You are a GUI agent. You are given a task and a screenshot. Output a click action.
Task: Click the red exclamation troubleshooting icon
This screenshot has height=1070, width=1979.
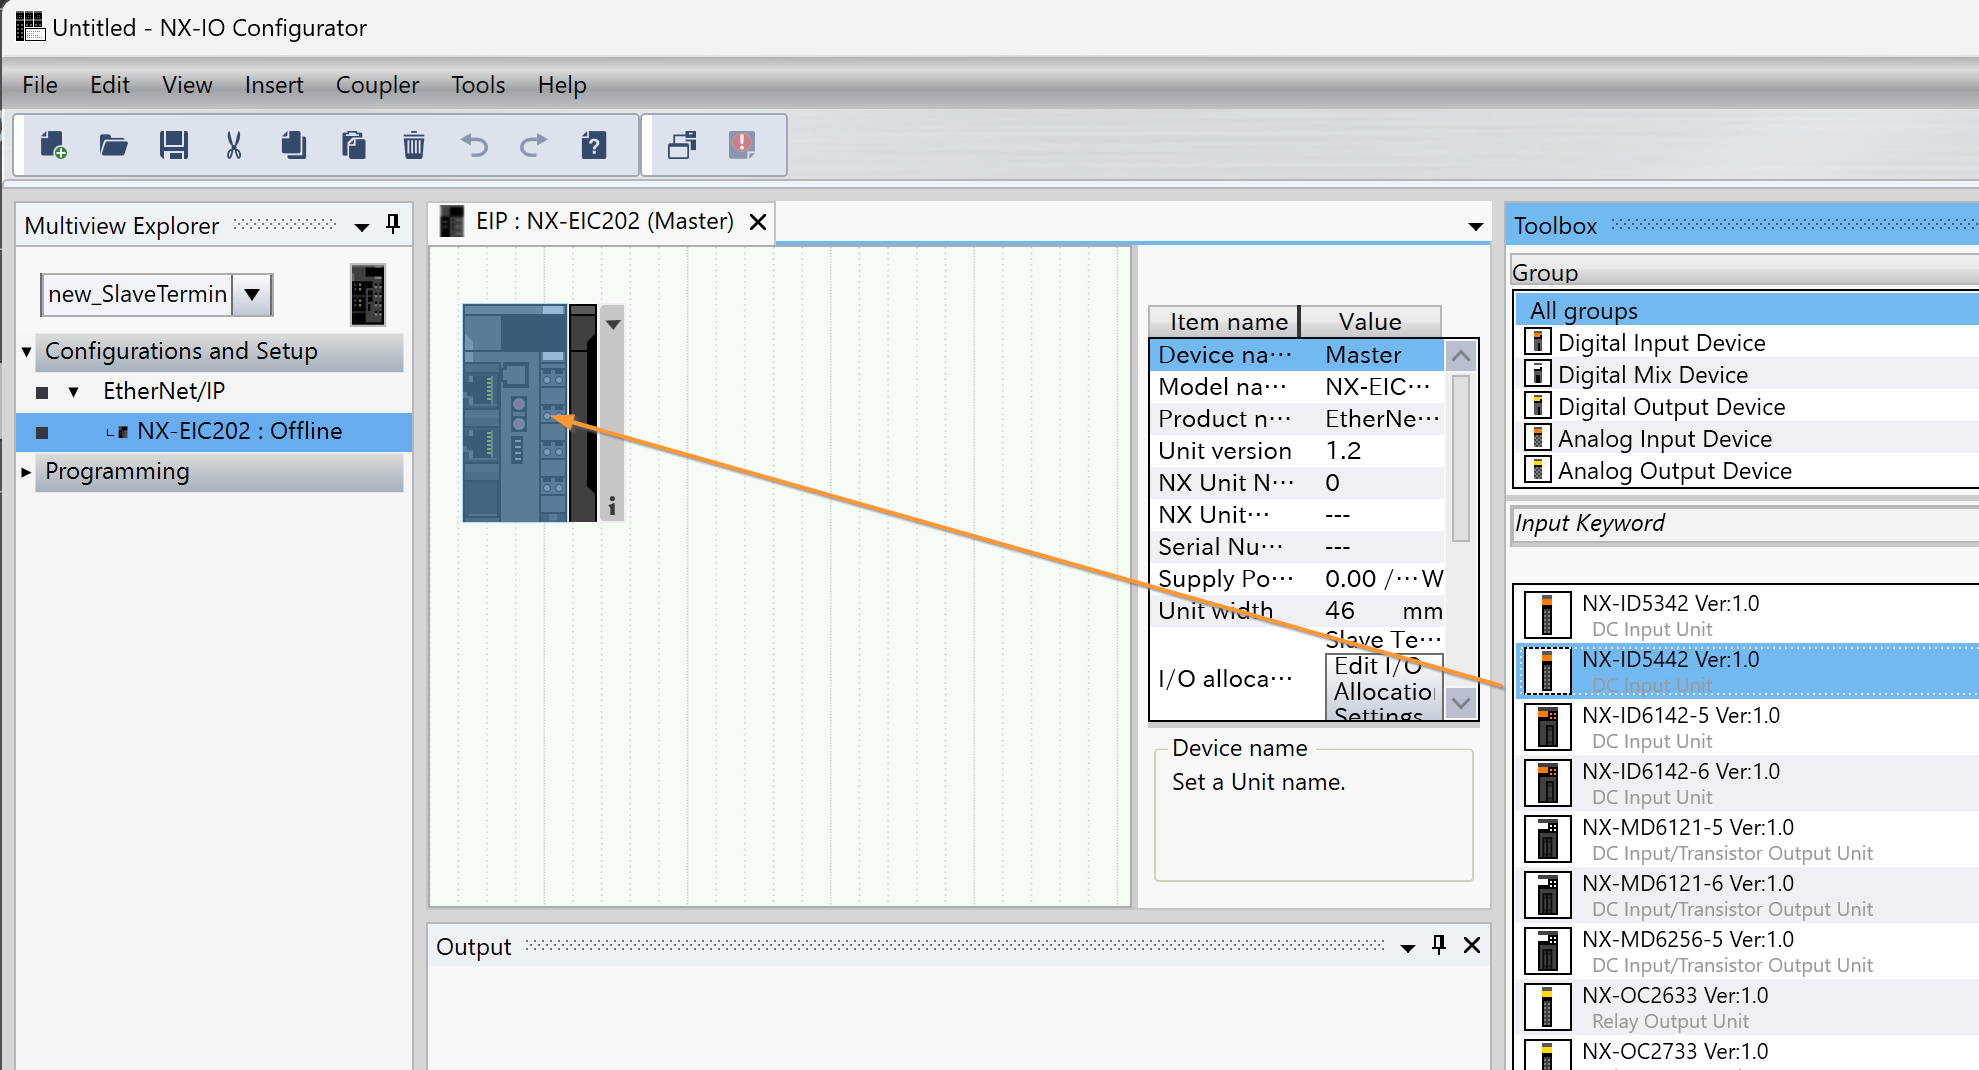[x=742, y=146]
